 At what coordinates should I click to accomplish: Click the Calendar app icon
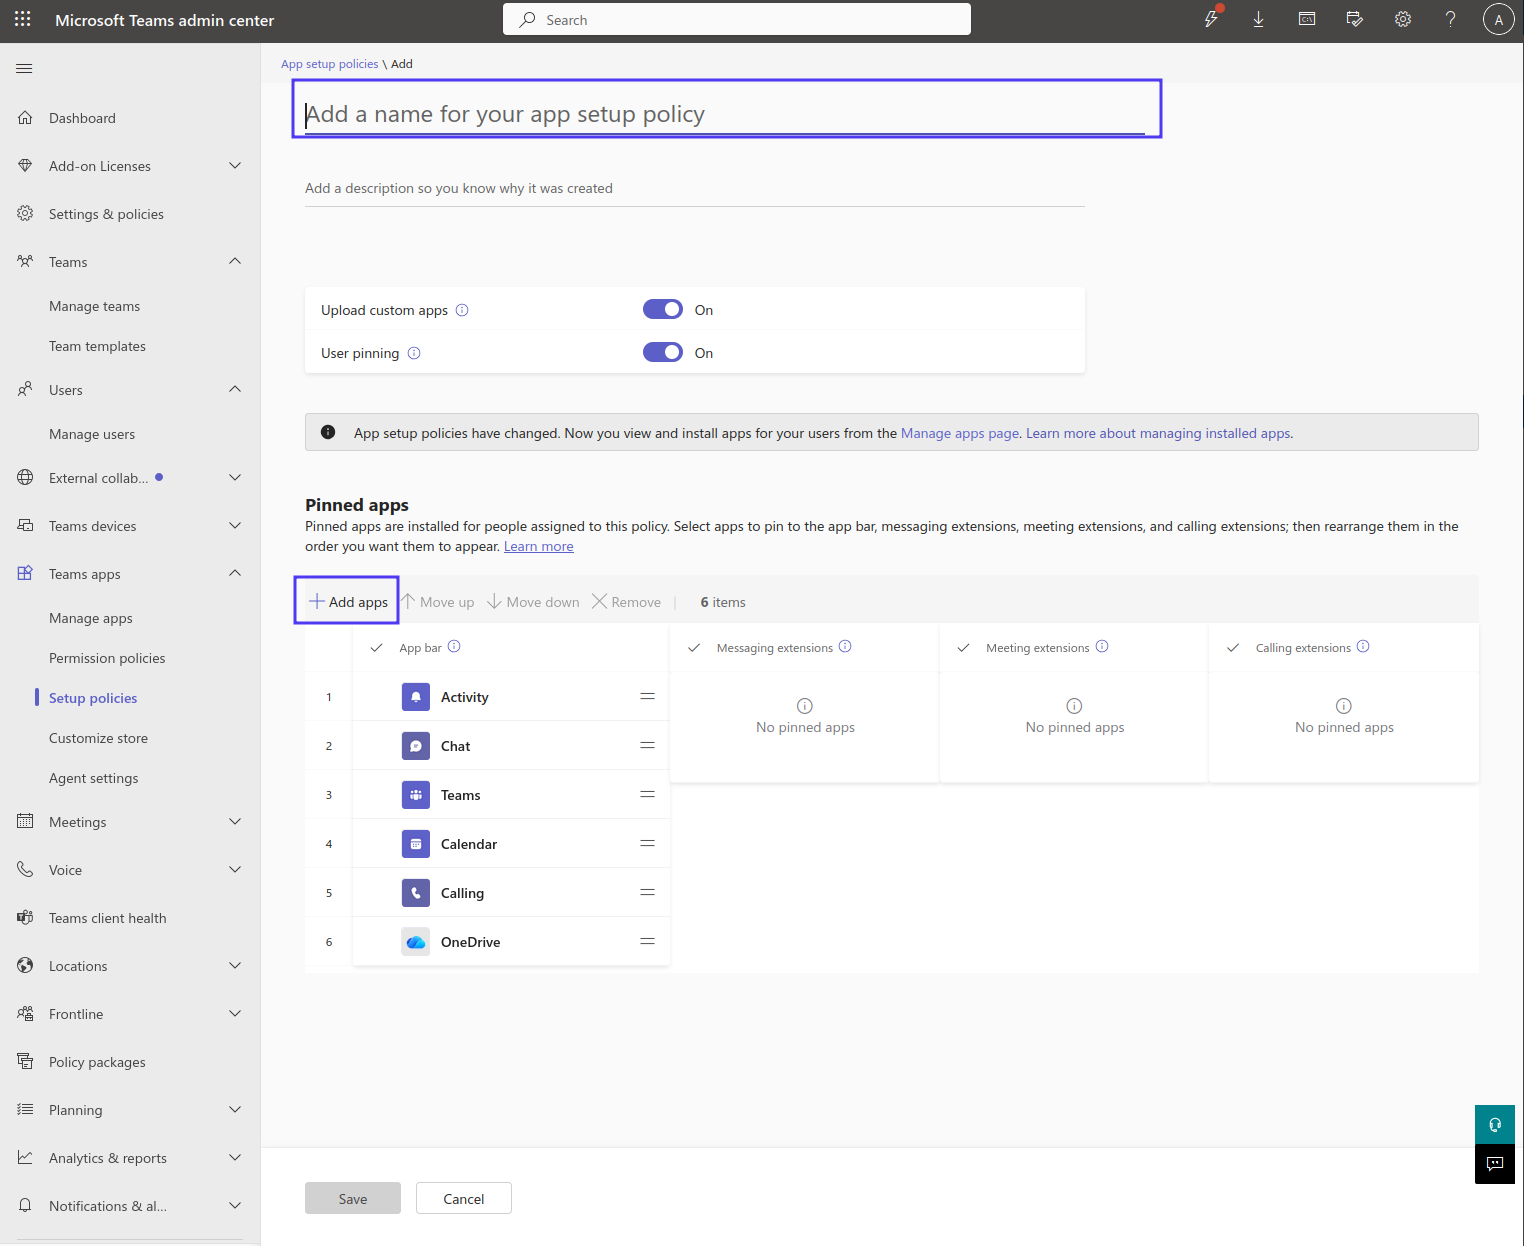[416, 844]
